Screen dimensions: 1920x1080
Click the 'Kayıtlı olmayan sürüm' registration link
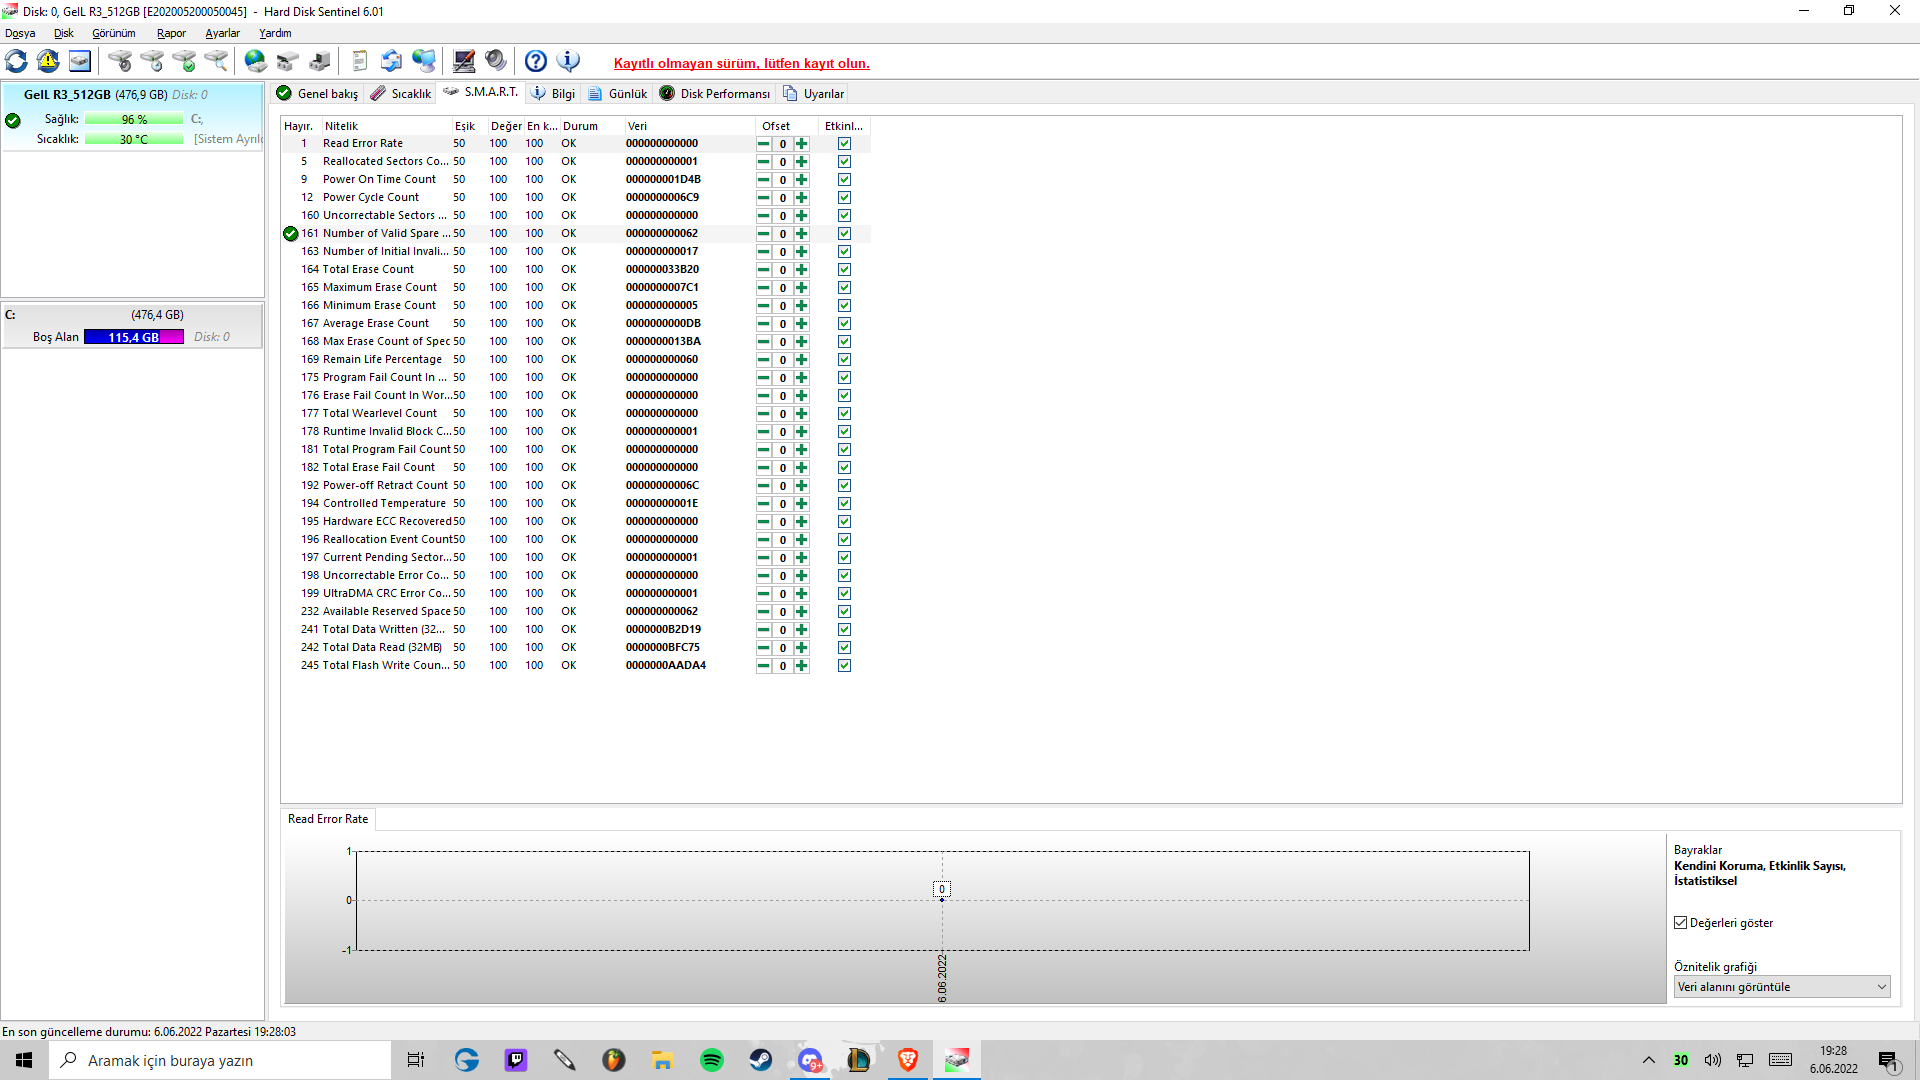[741, 63]
